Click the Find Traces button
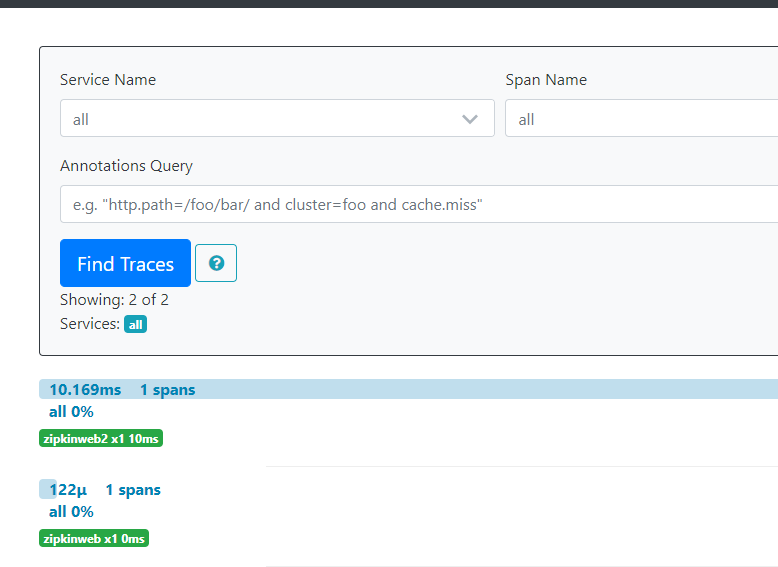Viewport: 778px width, 567px height. click(x=126, y=263)
